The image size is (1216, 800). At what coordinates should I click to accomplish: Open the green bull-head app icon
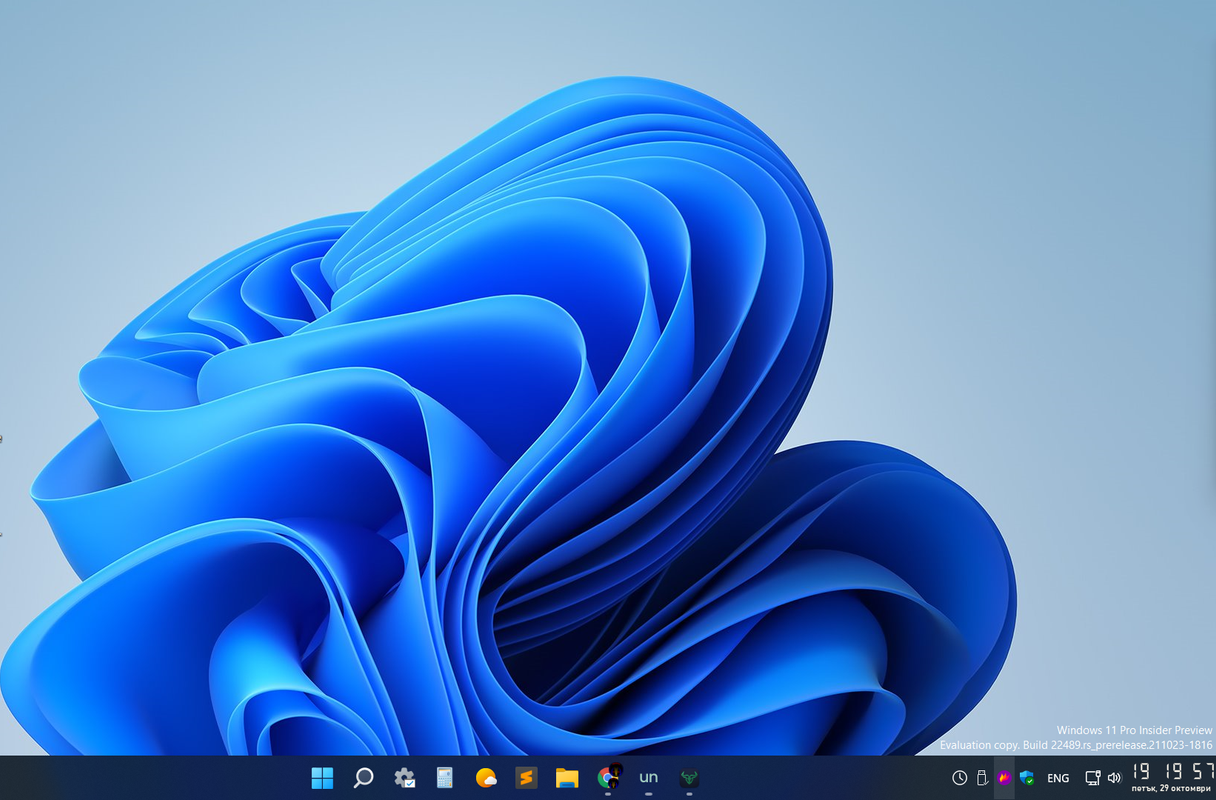(689, 777)
